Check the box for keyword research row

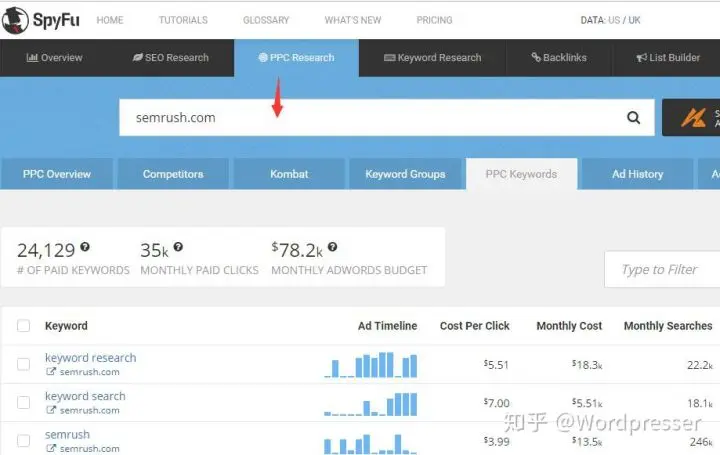23,364
